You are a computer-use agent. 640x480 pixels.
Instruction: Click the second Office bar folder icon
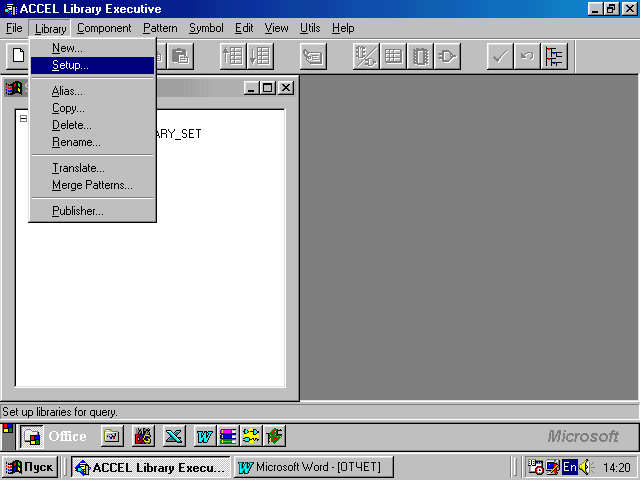pyautogui.click(x=112, y=436)
